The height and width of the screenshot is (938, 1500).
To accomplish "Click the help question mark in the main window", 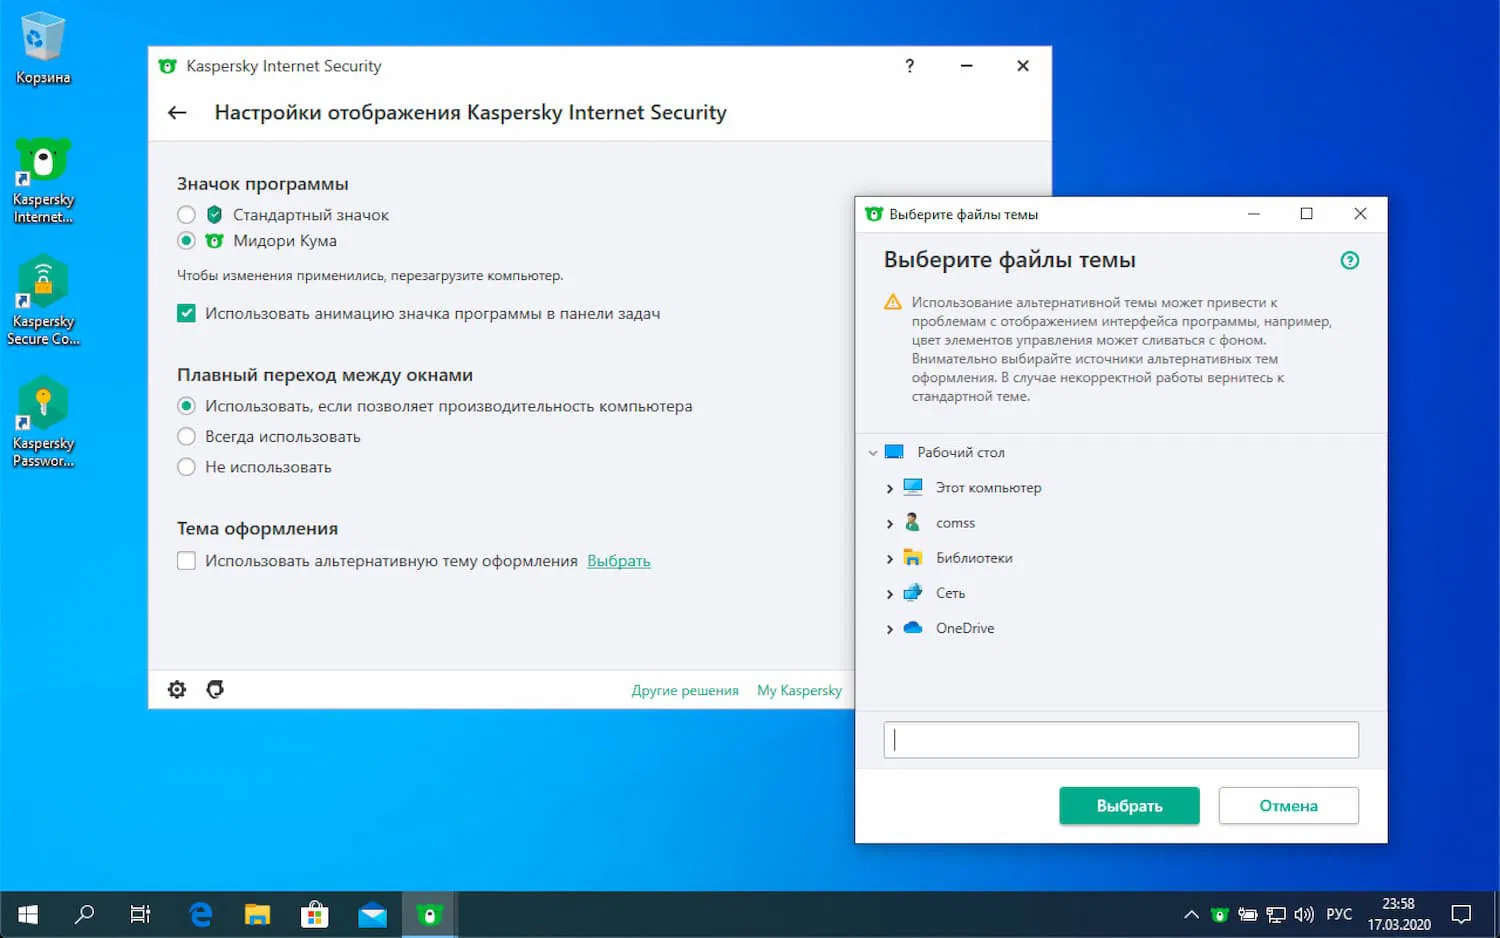I will tap(909, 66).
